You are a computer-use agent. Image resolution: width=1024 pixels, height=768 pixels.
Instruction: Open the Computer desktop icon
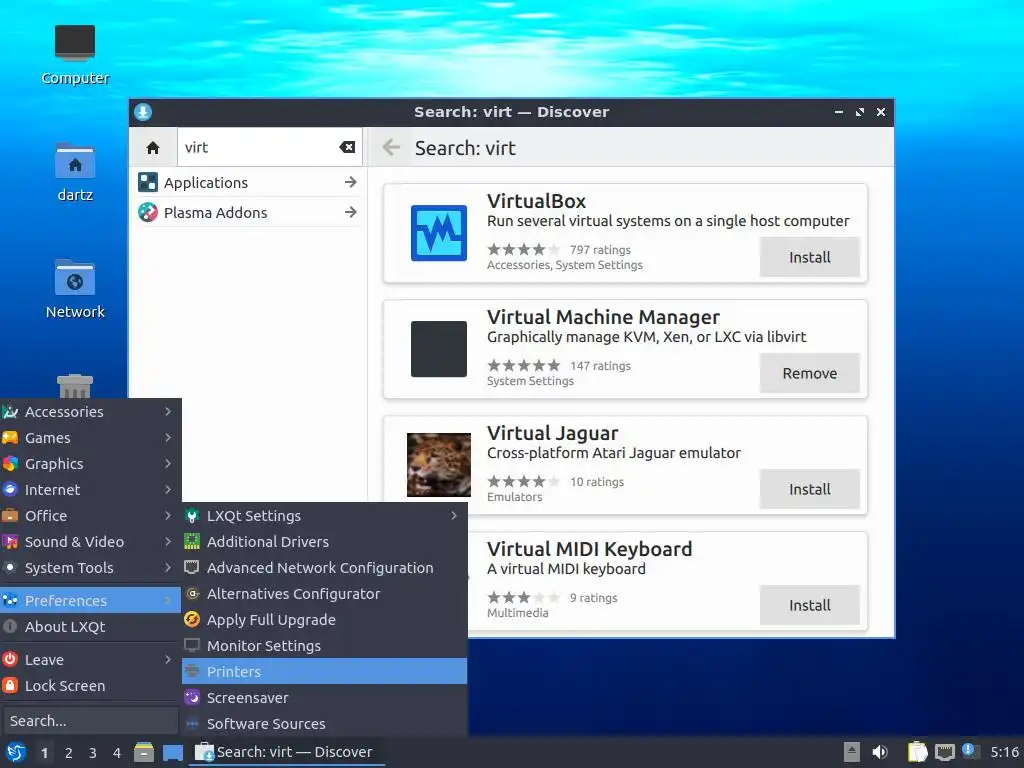[x=75, y=43]
